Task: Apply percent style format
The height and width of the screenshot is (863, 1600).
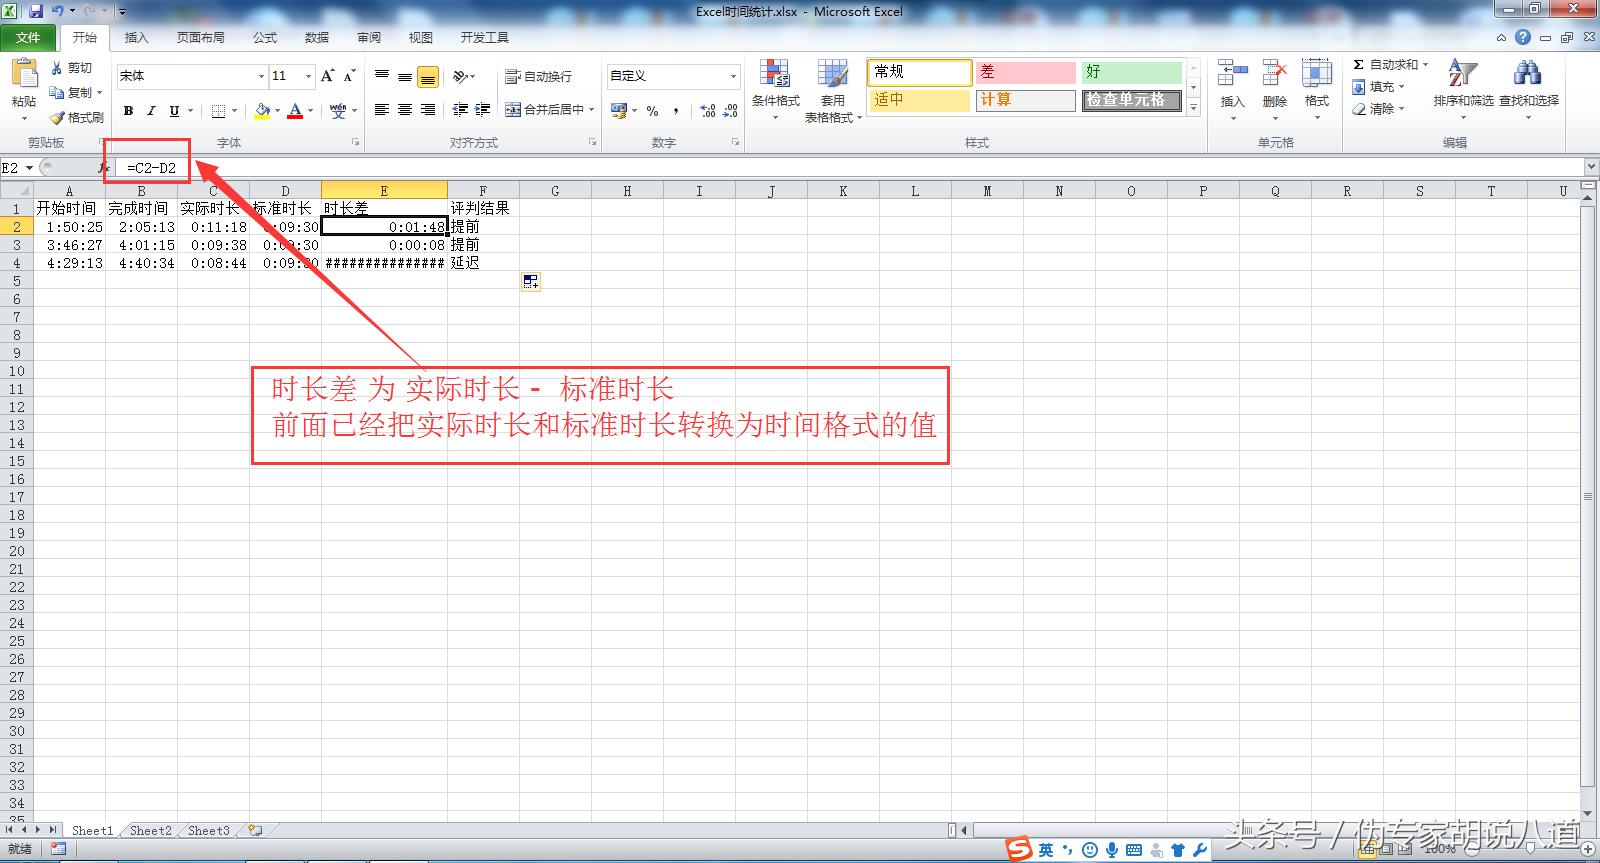Action: pyautogui.click(x=652, y=111)
